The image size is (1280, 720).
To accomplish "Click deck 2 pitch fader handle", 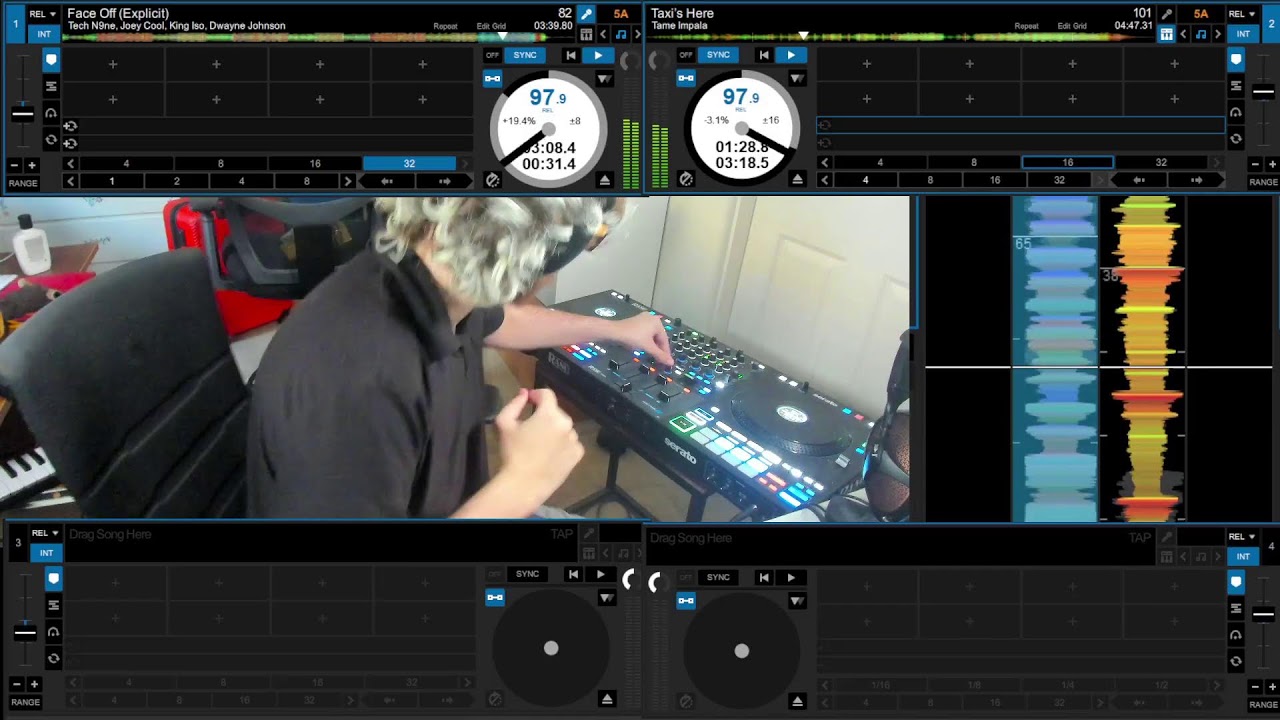I will tap(1264, 93).
